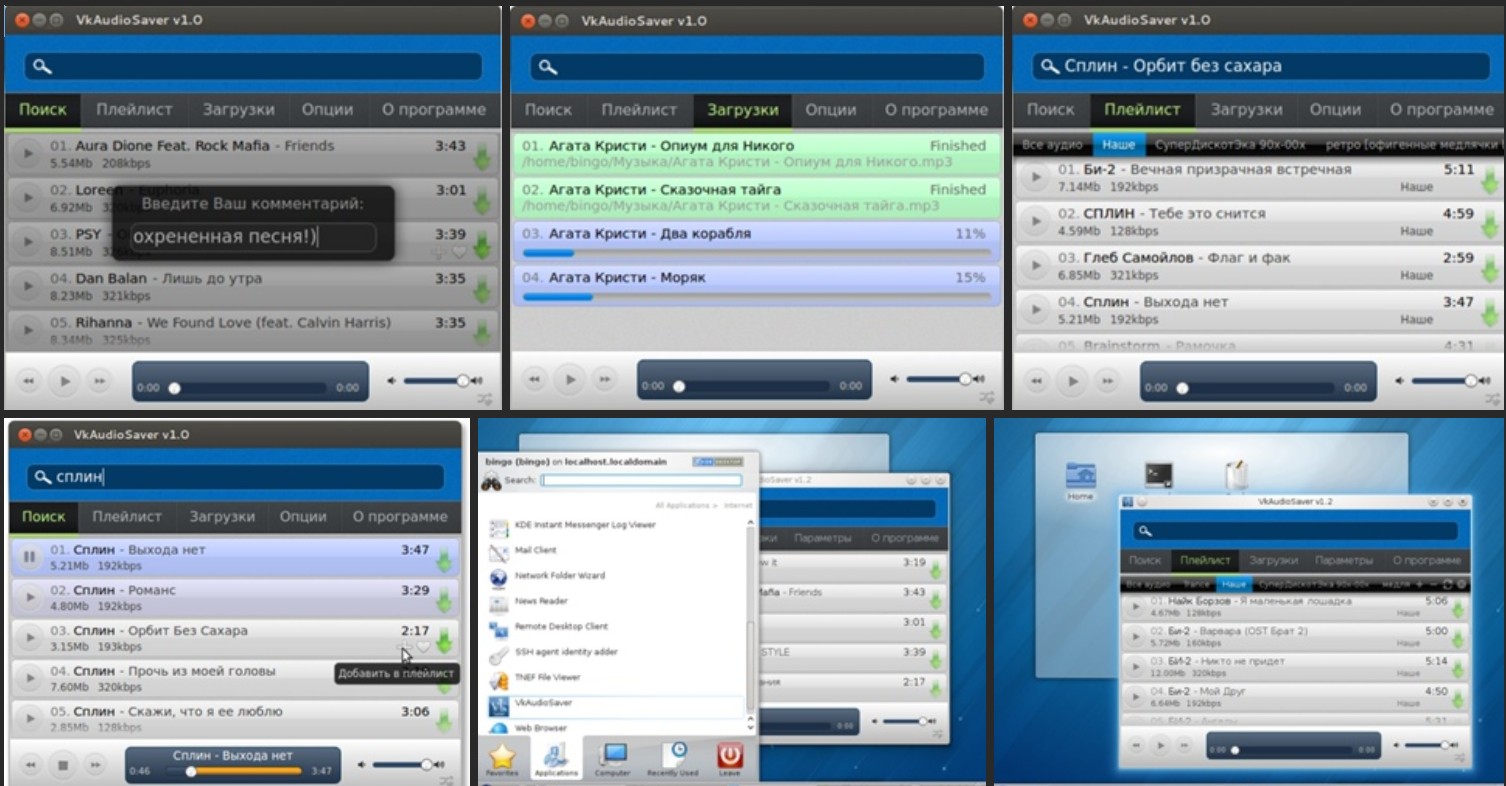Play "Найк Борзов - Я маленькая лошадка"
The height and width of the screenshot is (786, 1506).
tap(1136, 608)
